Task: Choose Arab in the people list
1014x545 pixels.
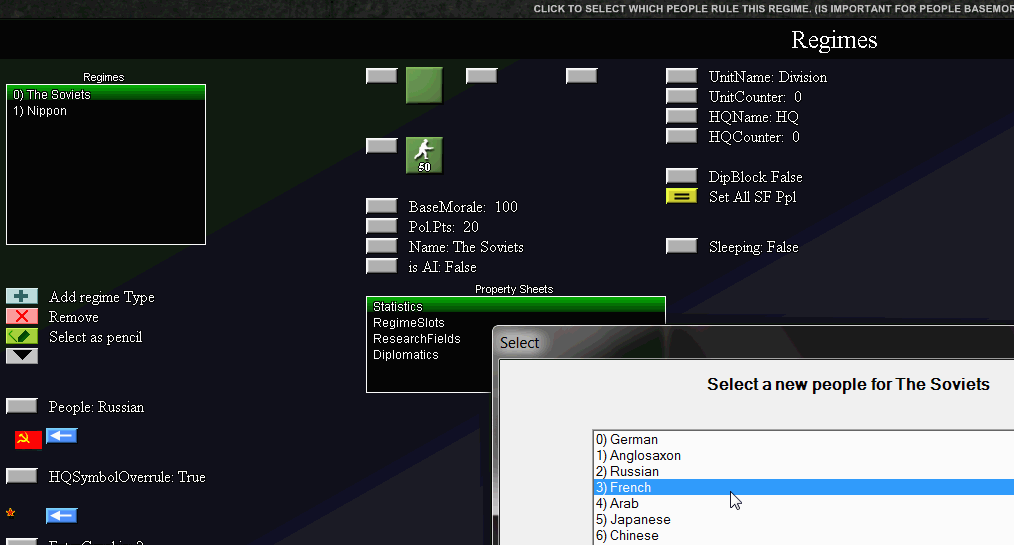Action: pos(804,504)
